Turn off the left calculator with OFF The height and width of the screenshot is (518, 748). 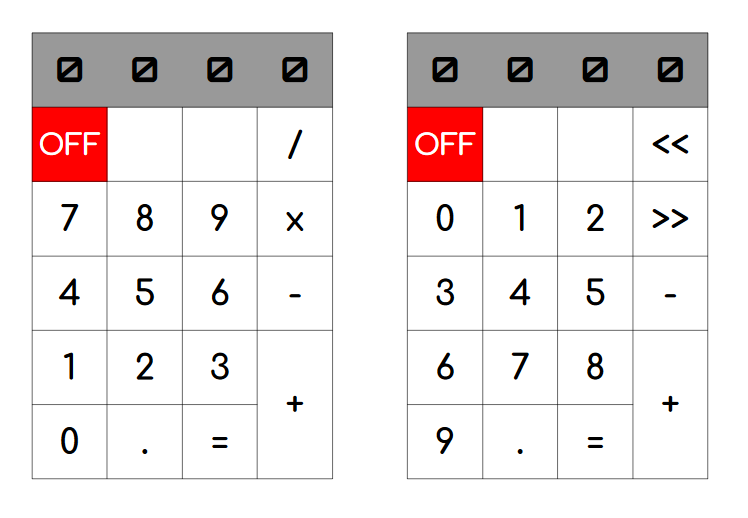(x=70, y=145)
